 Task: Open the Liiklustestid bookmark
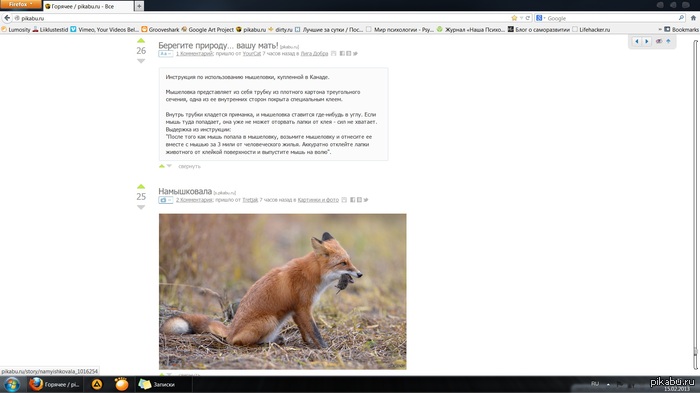pos(50,29)
